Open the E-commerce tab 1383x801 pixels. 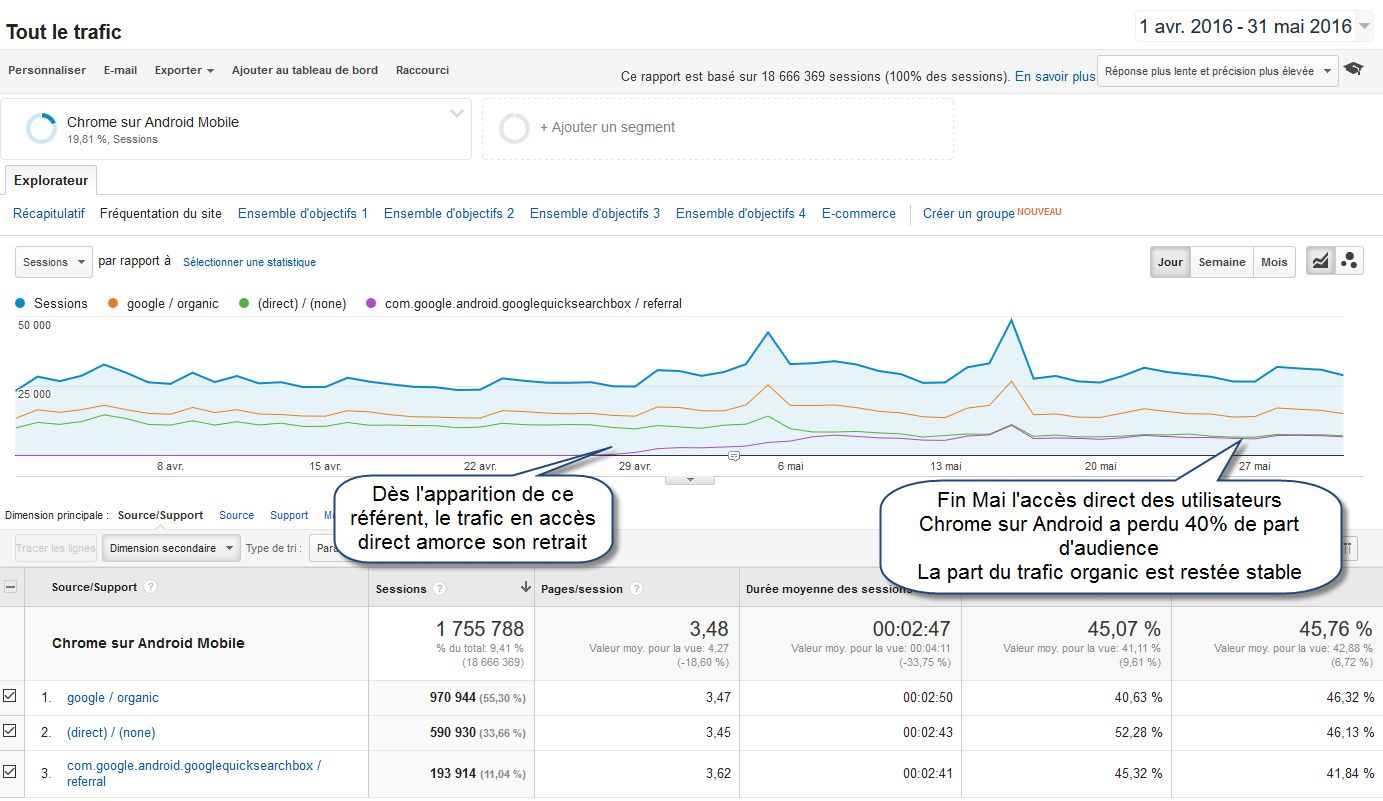[859, 213]
